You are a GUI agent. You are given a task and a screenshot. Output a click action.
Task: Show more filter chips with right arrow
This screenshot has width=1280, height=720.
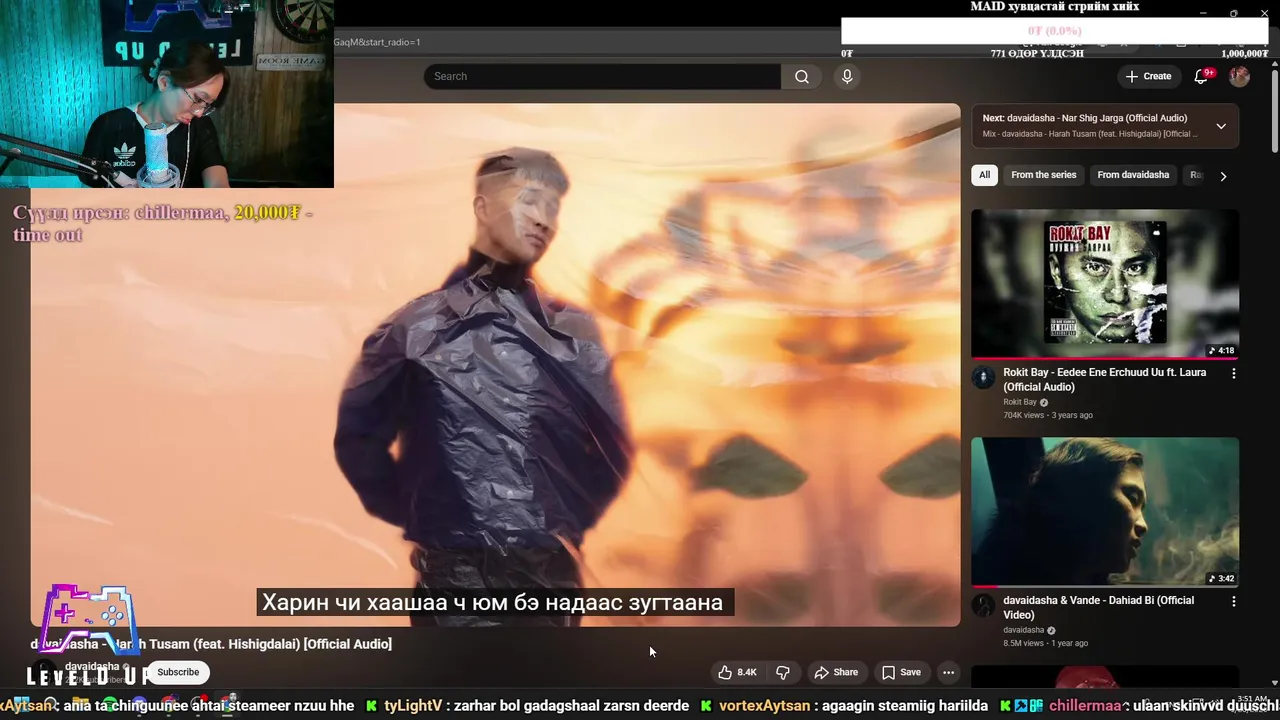pyautogui.click(x=1223, y=176)
